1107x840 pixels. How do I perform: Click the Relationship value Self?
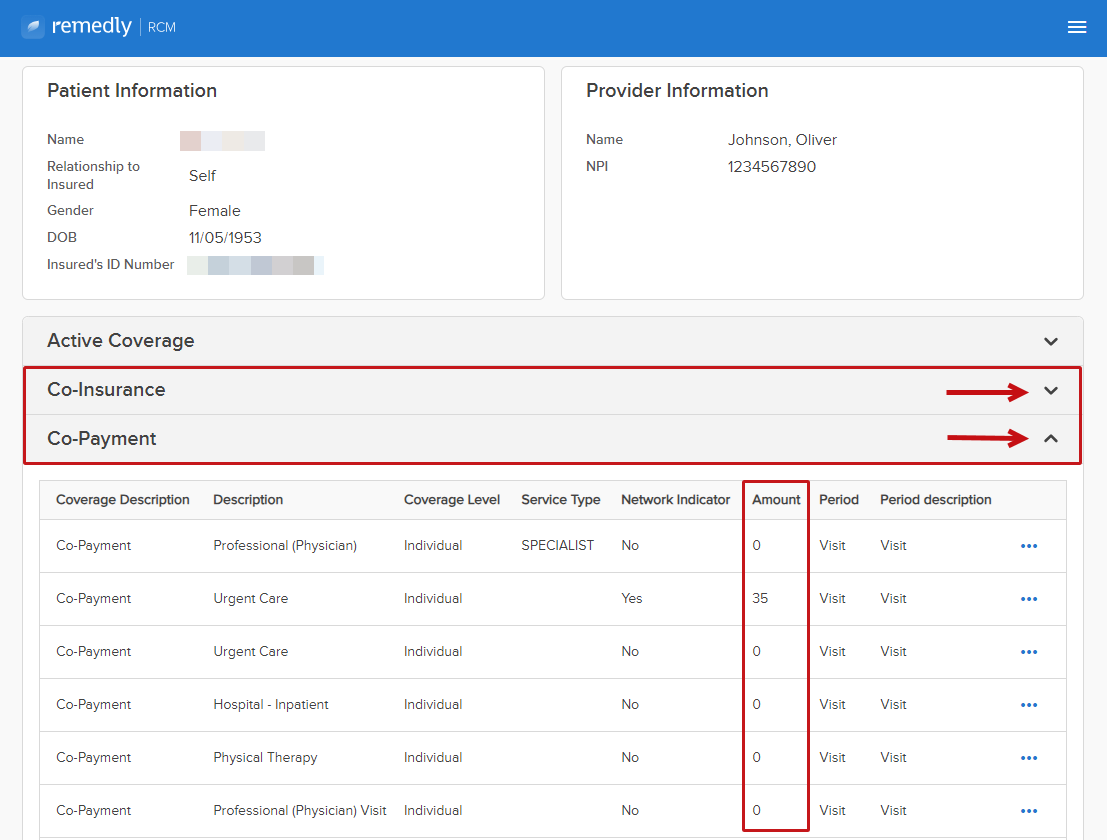click(x=203, y=176)
